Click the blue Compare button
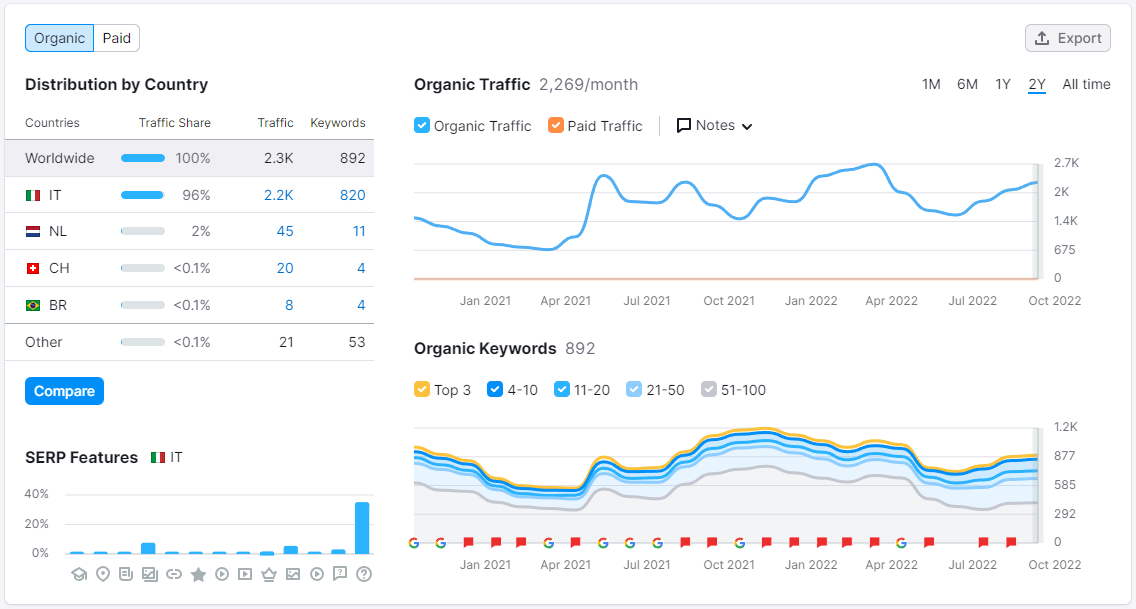This screenshot has height=609, width=1136. pos(64,391)
